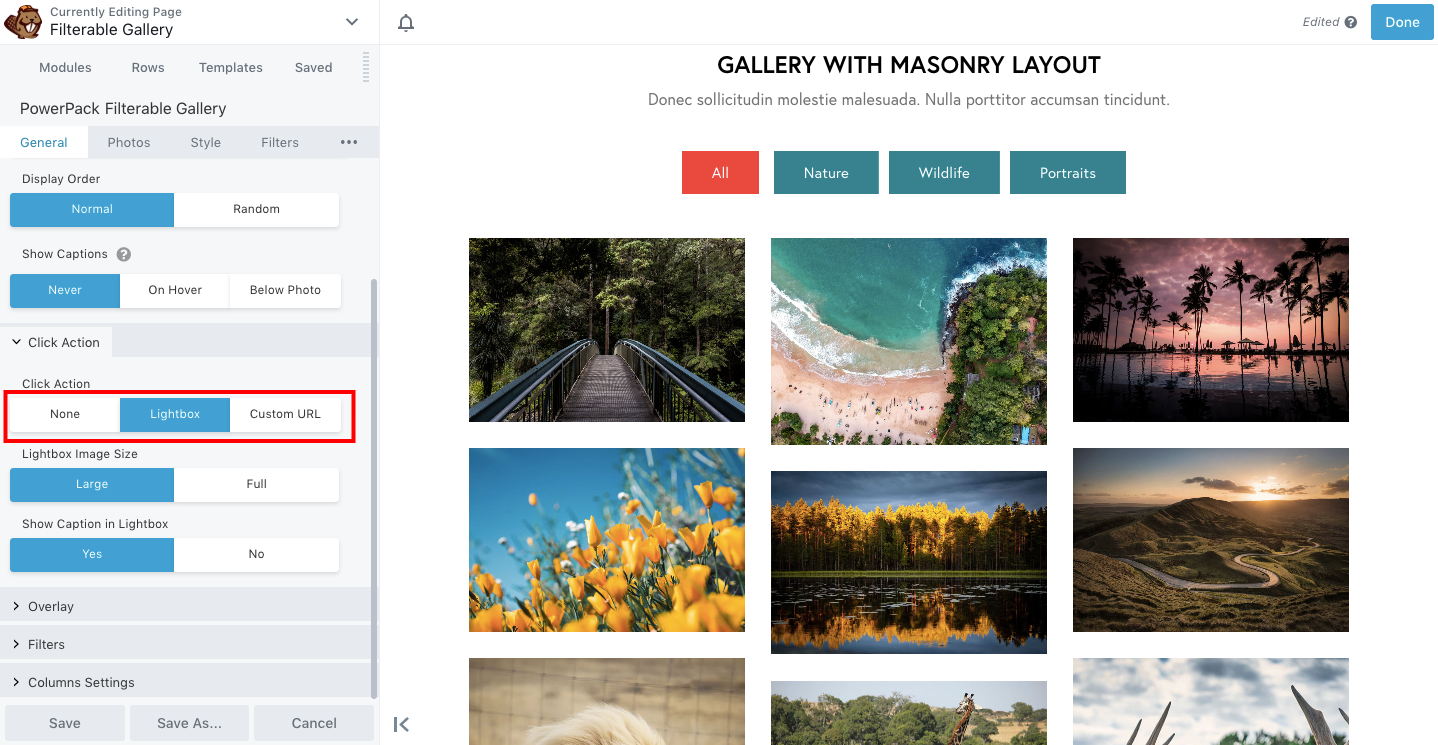This screenshot has width=1438, height=745.
Task: Click the Show Captions help icon
Action: coord(123,254)
